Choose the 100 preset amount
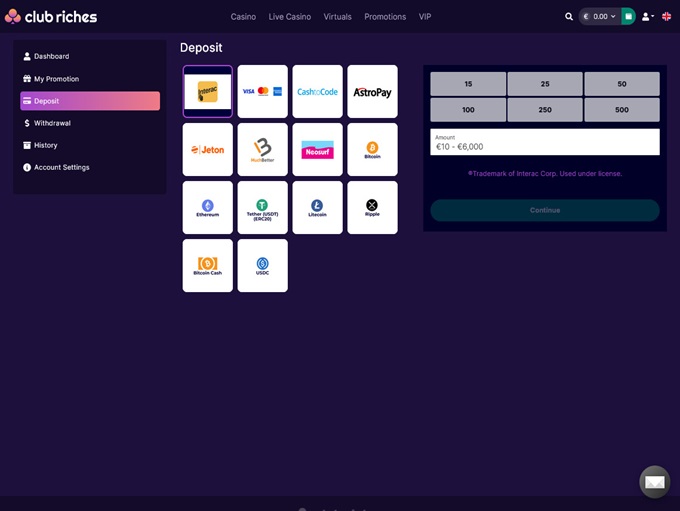Screen dimensions: 680x511 [468, 109]
